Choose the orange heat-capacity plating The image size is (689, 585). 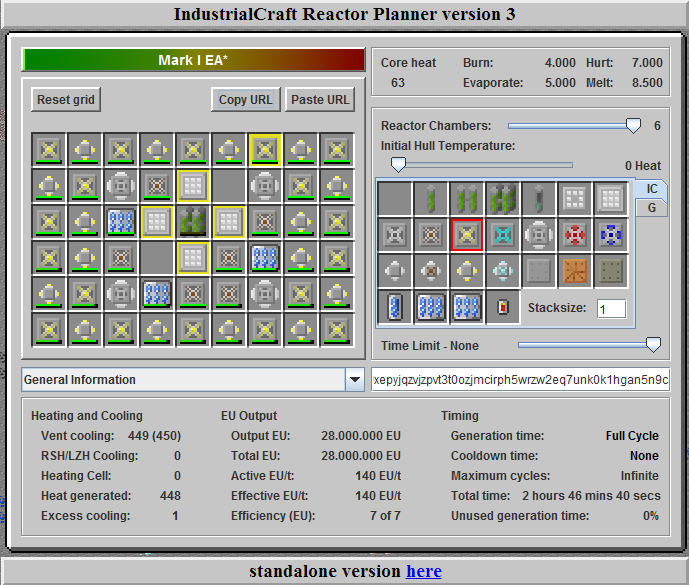(576, 271)
